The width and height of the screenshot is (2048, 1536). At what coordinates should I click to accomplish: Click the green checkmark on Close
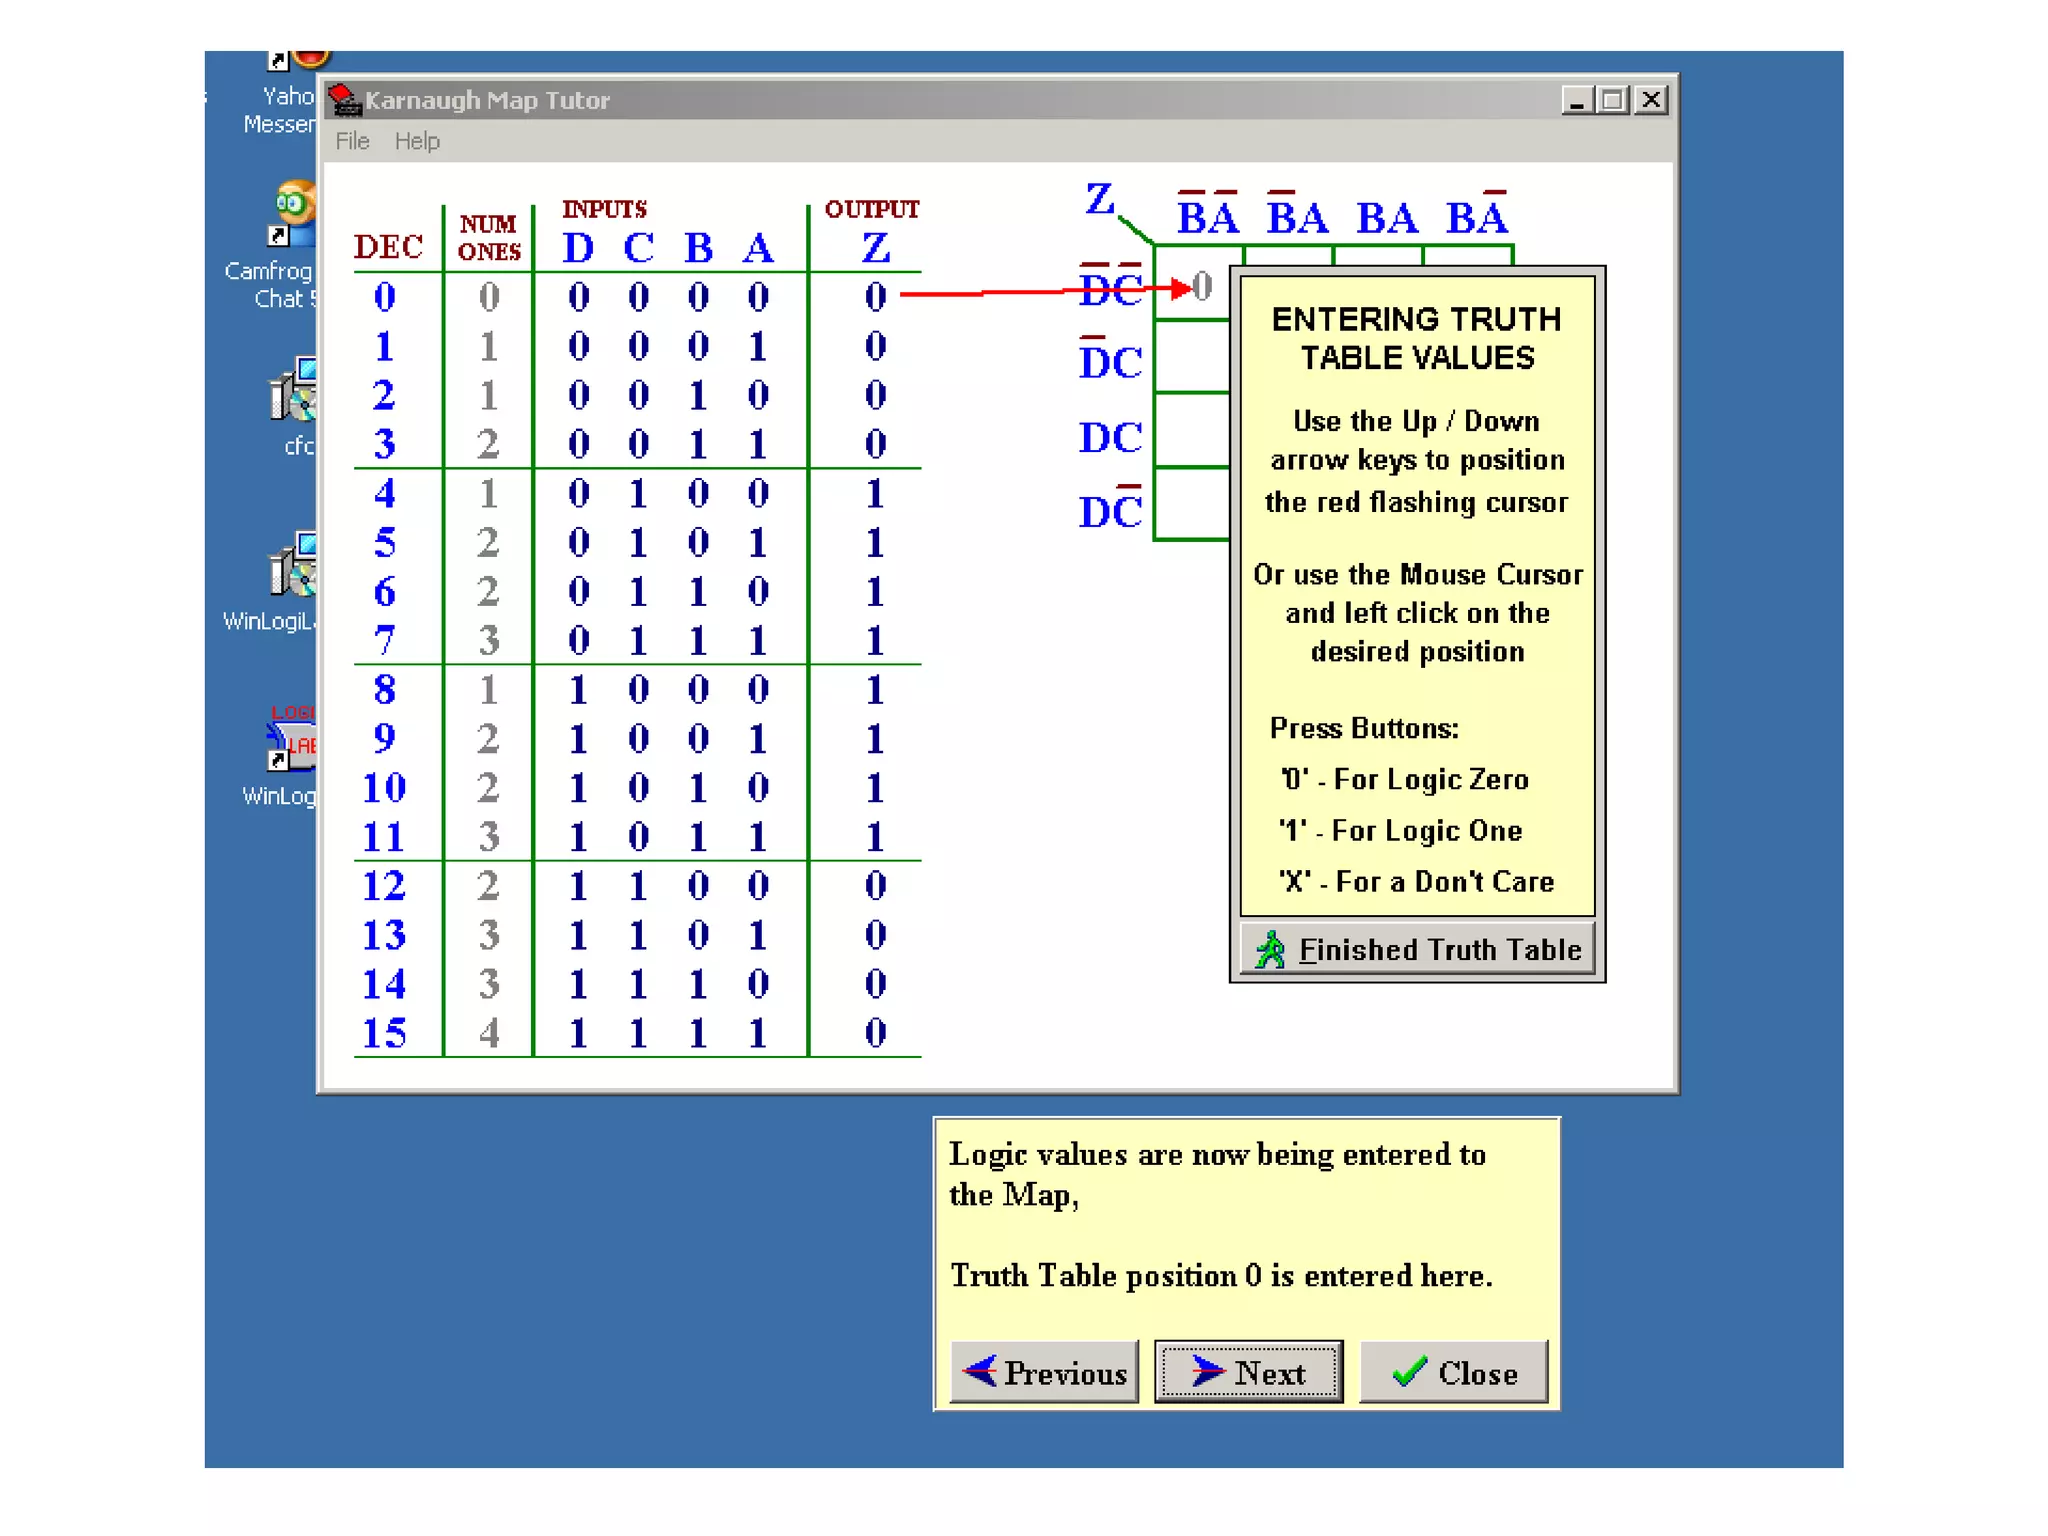(1409, 1372)
